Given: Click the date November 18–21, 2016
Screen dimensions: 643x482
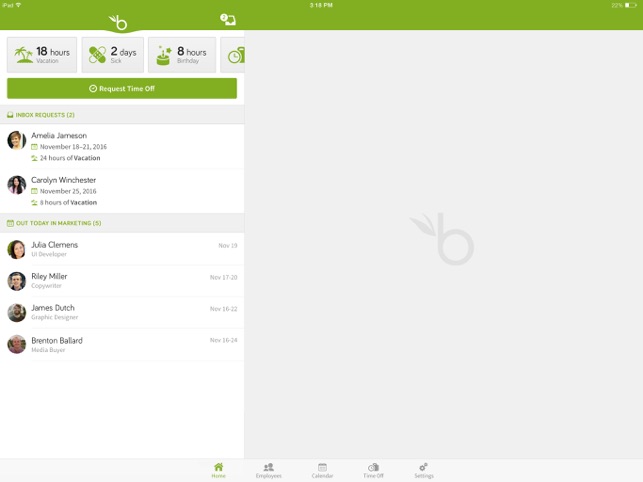Looking at the screenshot, I should point(73,146).
